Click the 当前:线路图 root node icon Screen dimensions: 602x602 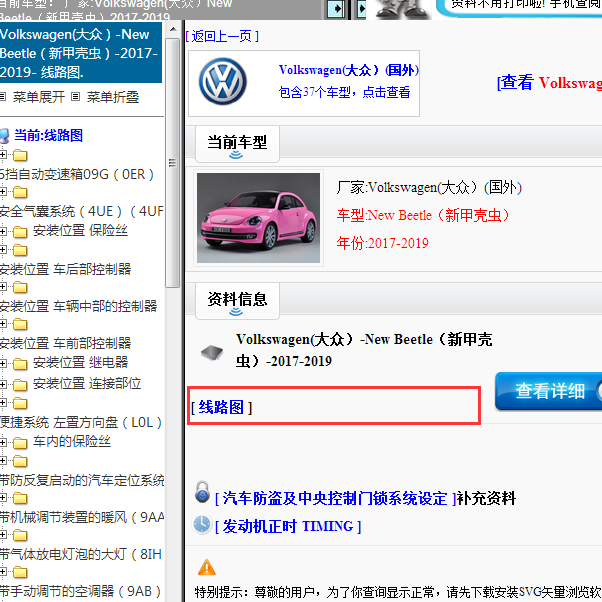pos(4,136)
